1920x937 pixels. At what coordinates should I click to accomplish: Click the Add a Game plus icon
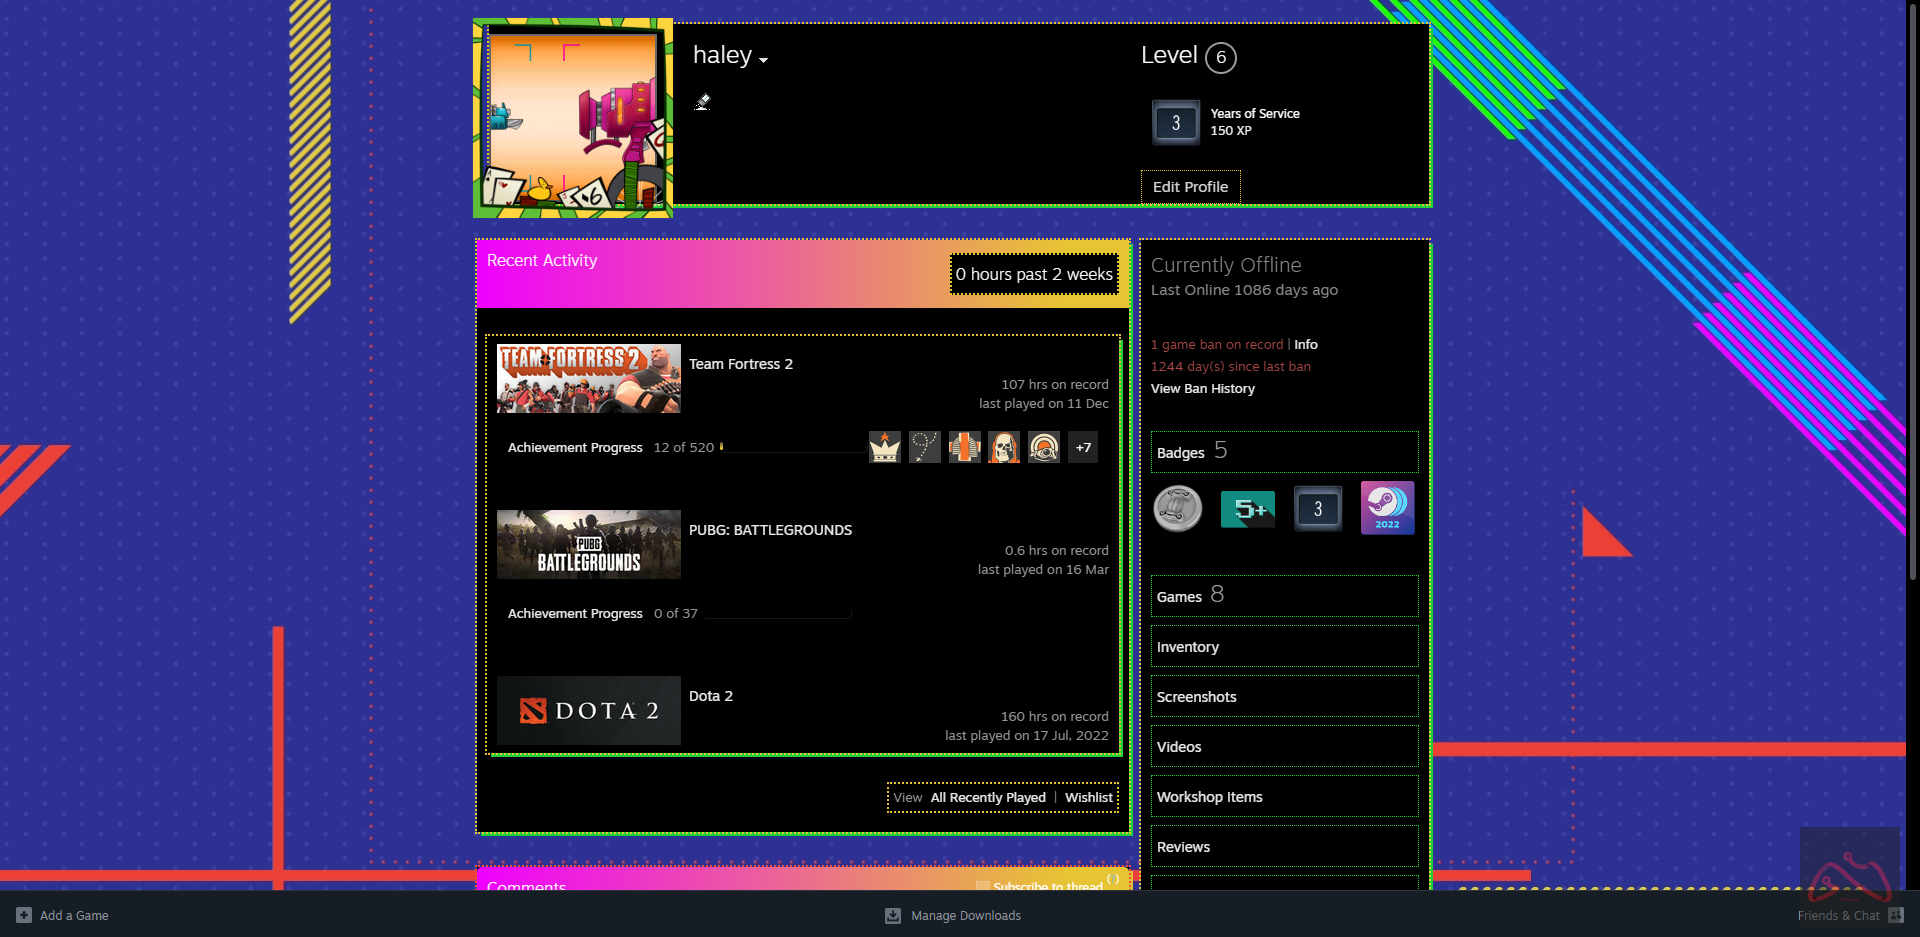click(x=24, y=916)
